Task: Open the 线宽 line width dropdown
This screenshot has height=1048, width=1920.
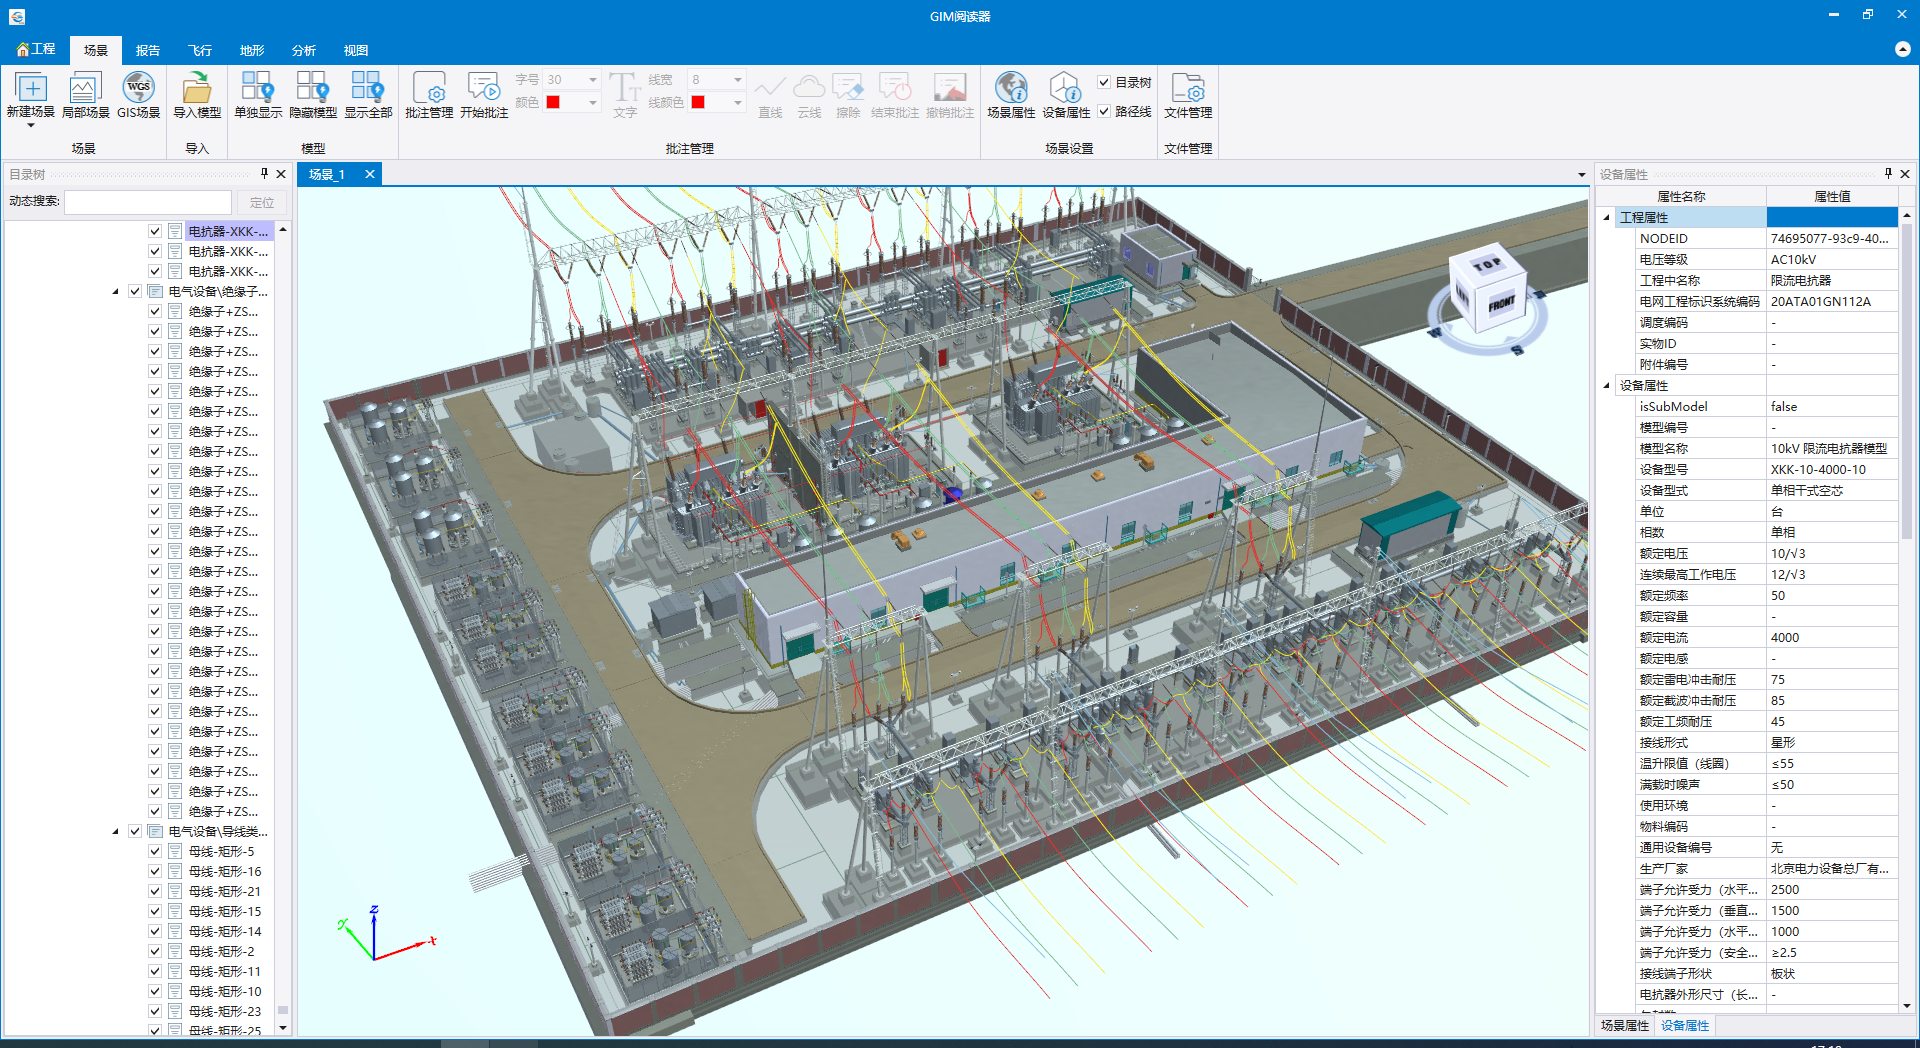Action: coord(738,80)
